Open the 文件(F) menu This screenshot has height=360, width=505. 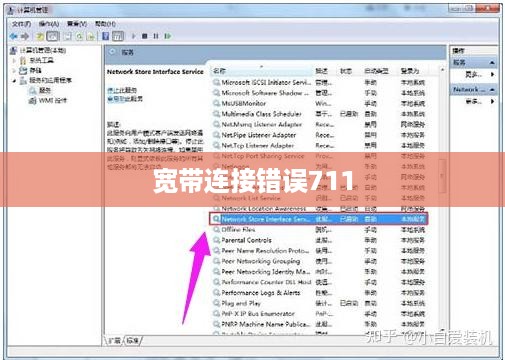[x=22, y=24]
